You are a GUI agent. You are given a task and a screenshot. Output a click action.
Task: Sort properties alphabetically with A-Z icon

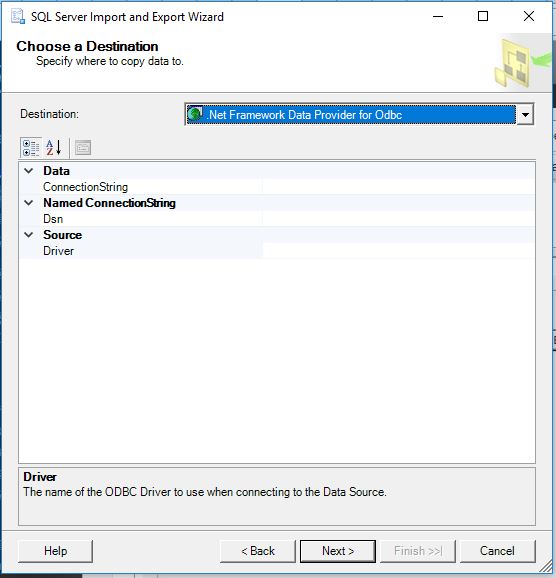(x=53, y=148)
